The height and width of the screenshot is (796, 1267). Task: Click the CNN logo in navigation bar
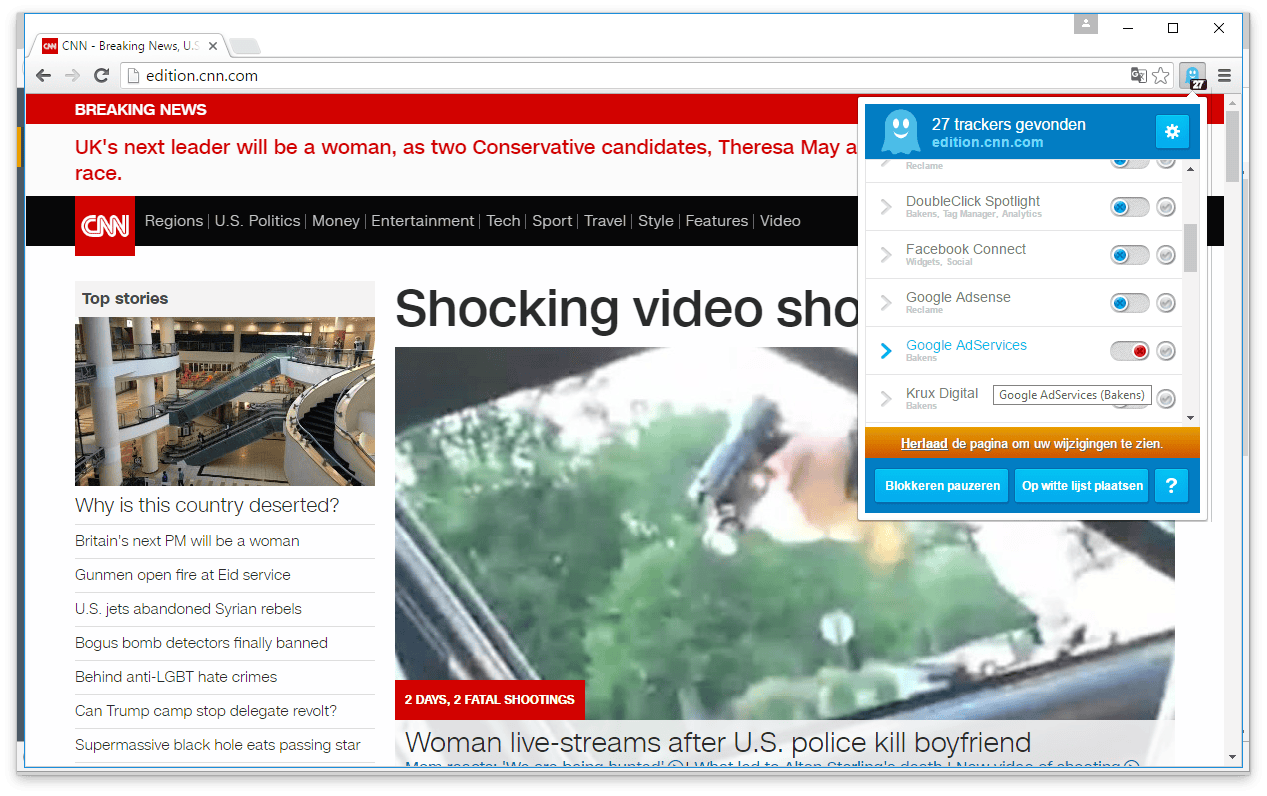point(105,226)
